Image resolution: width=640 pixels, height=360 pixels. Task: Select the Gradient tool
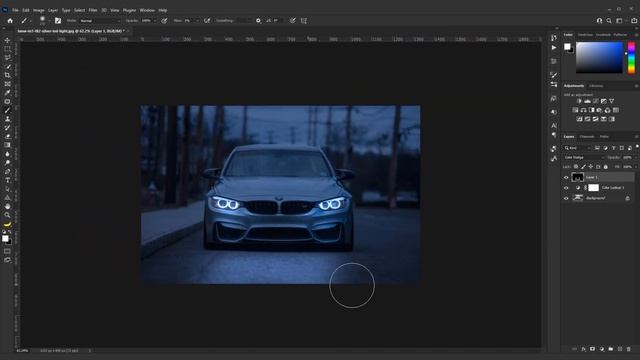[x=7, y=145]
